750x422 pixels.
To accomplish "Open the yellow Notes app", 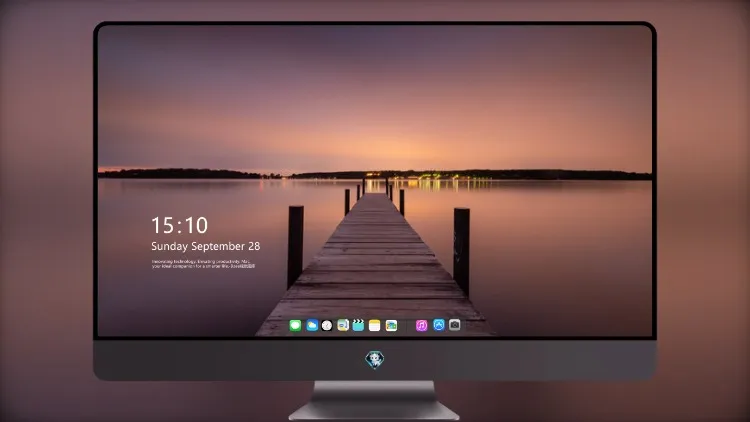I will click(x=375, y=326).
